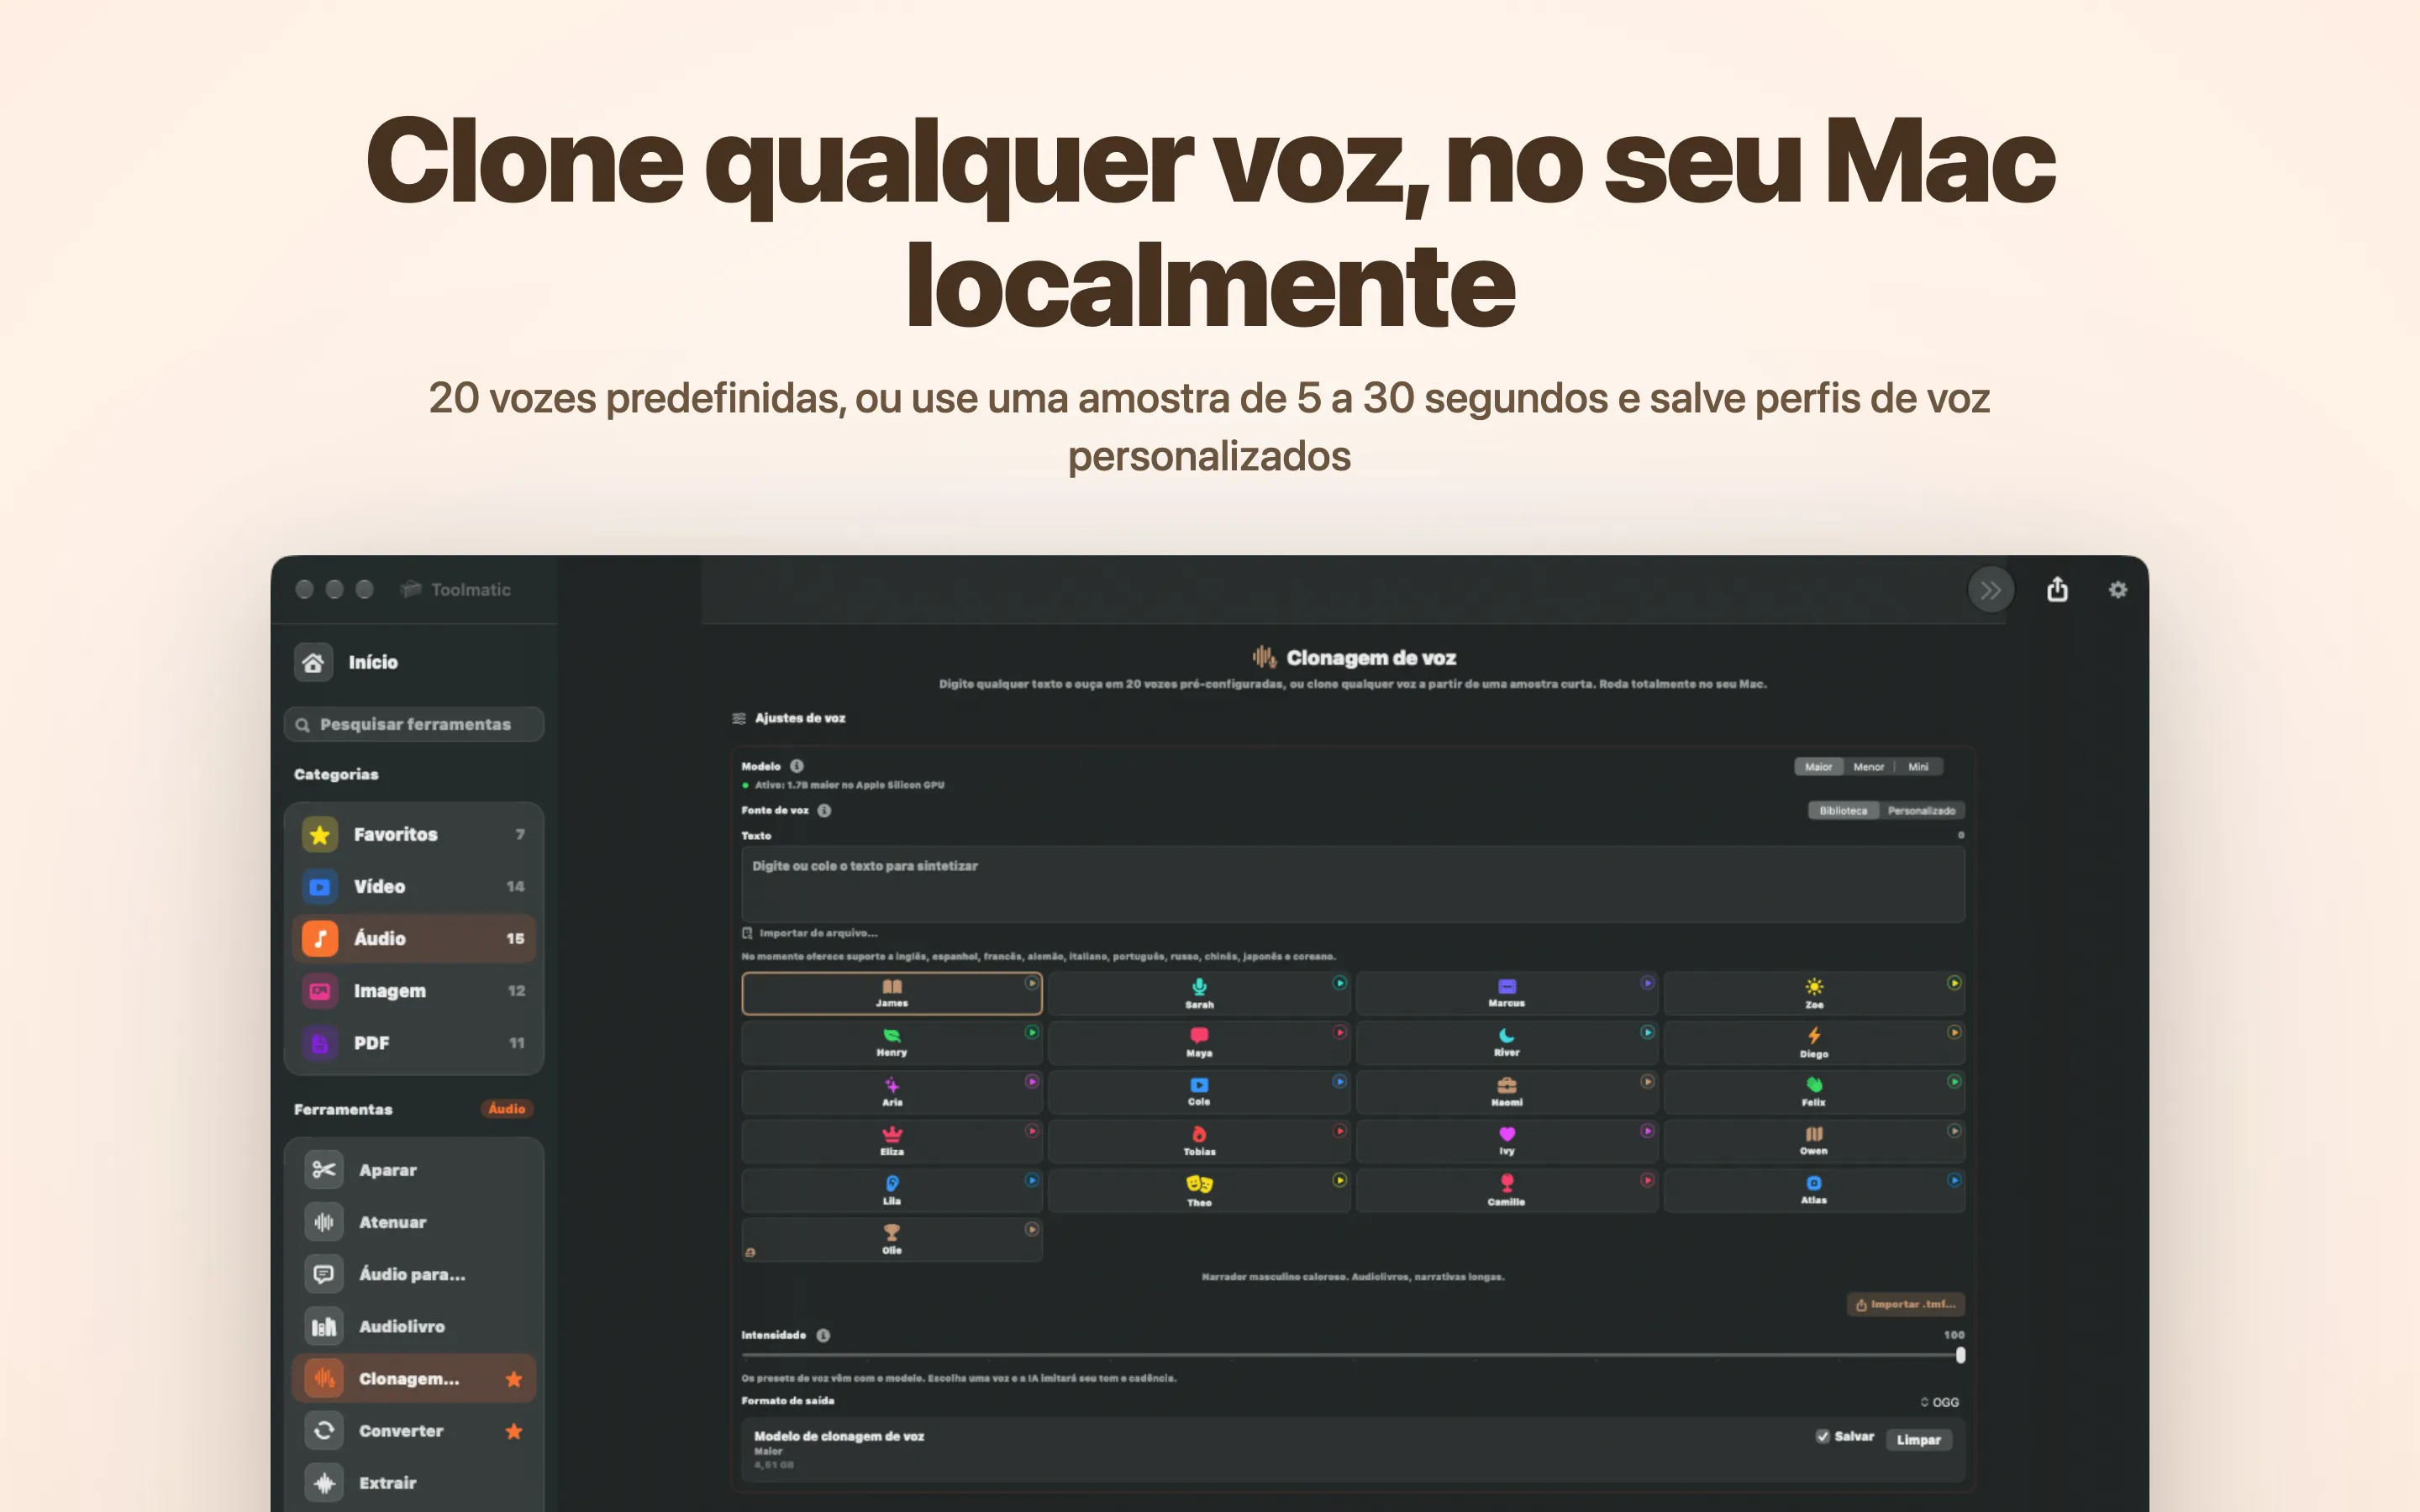Open the Imagem category
Screen dimensions: 2420x1512
coord(414,990)
